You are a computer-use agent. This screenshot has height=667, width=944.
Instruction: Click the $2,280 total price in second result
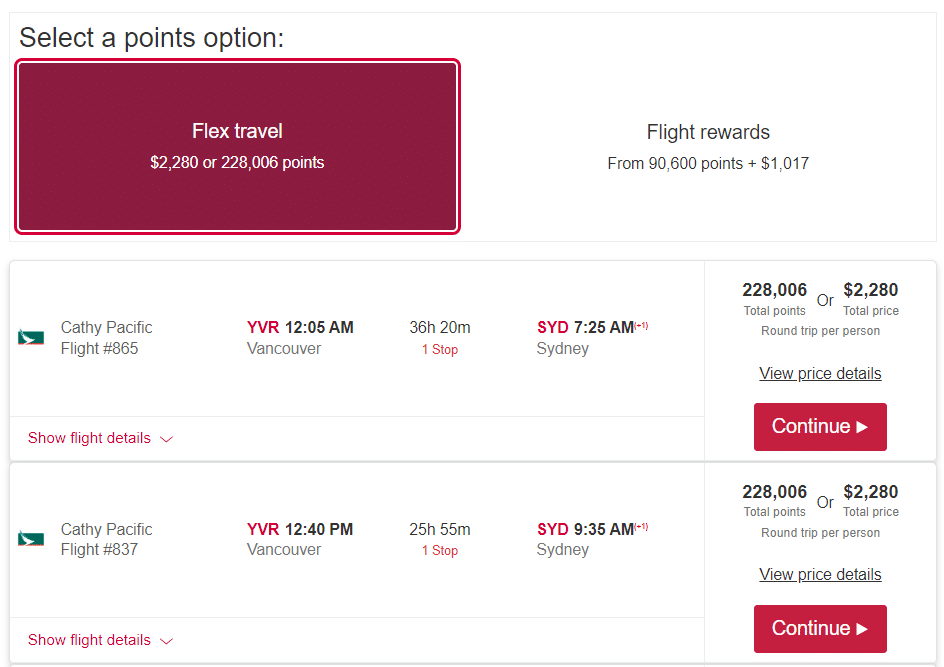point(870,492)
